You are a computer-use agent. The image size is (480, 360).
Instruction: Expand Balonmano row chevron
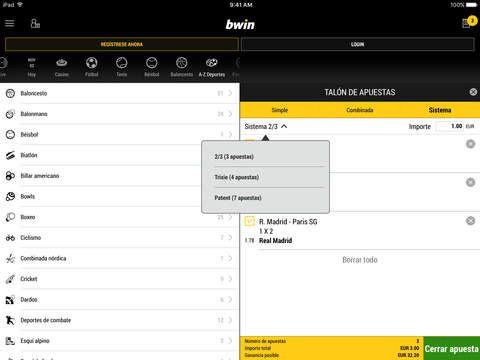pos(230,114)
